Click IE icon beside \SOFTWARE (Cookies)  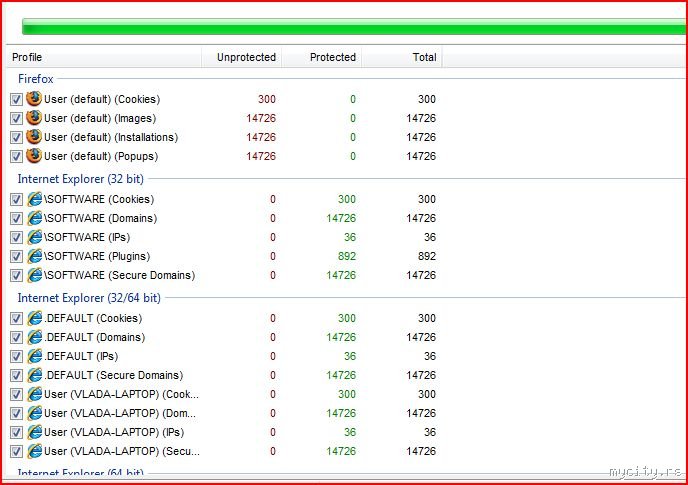35,199
